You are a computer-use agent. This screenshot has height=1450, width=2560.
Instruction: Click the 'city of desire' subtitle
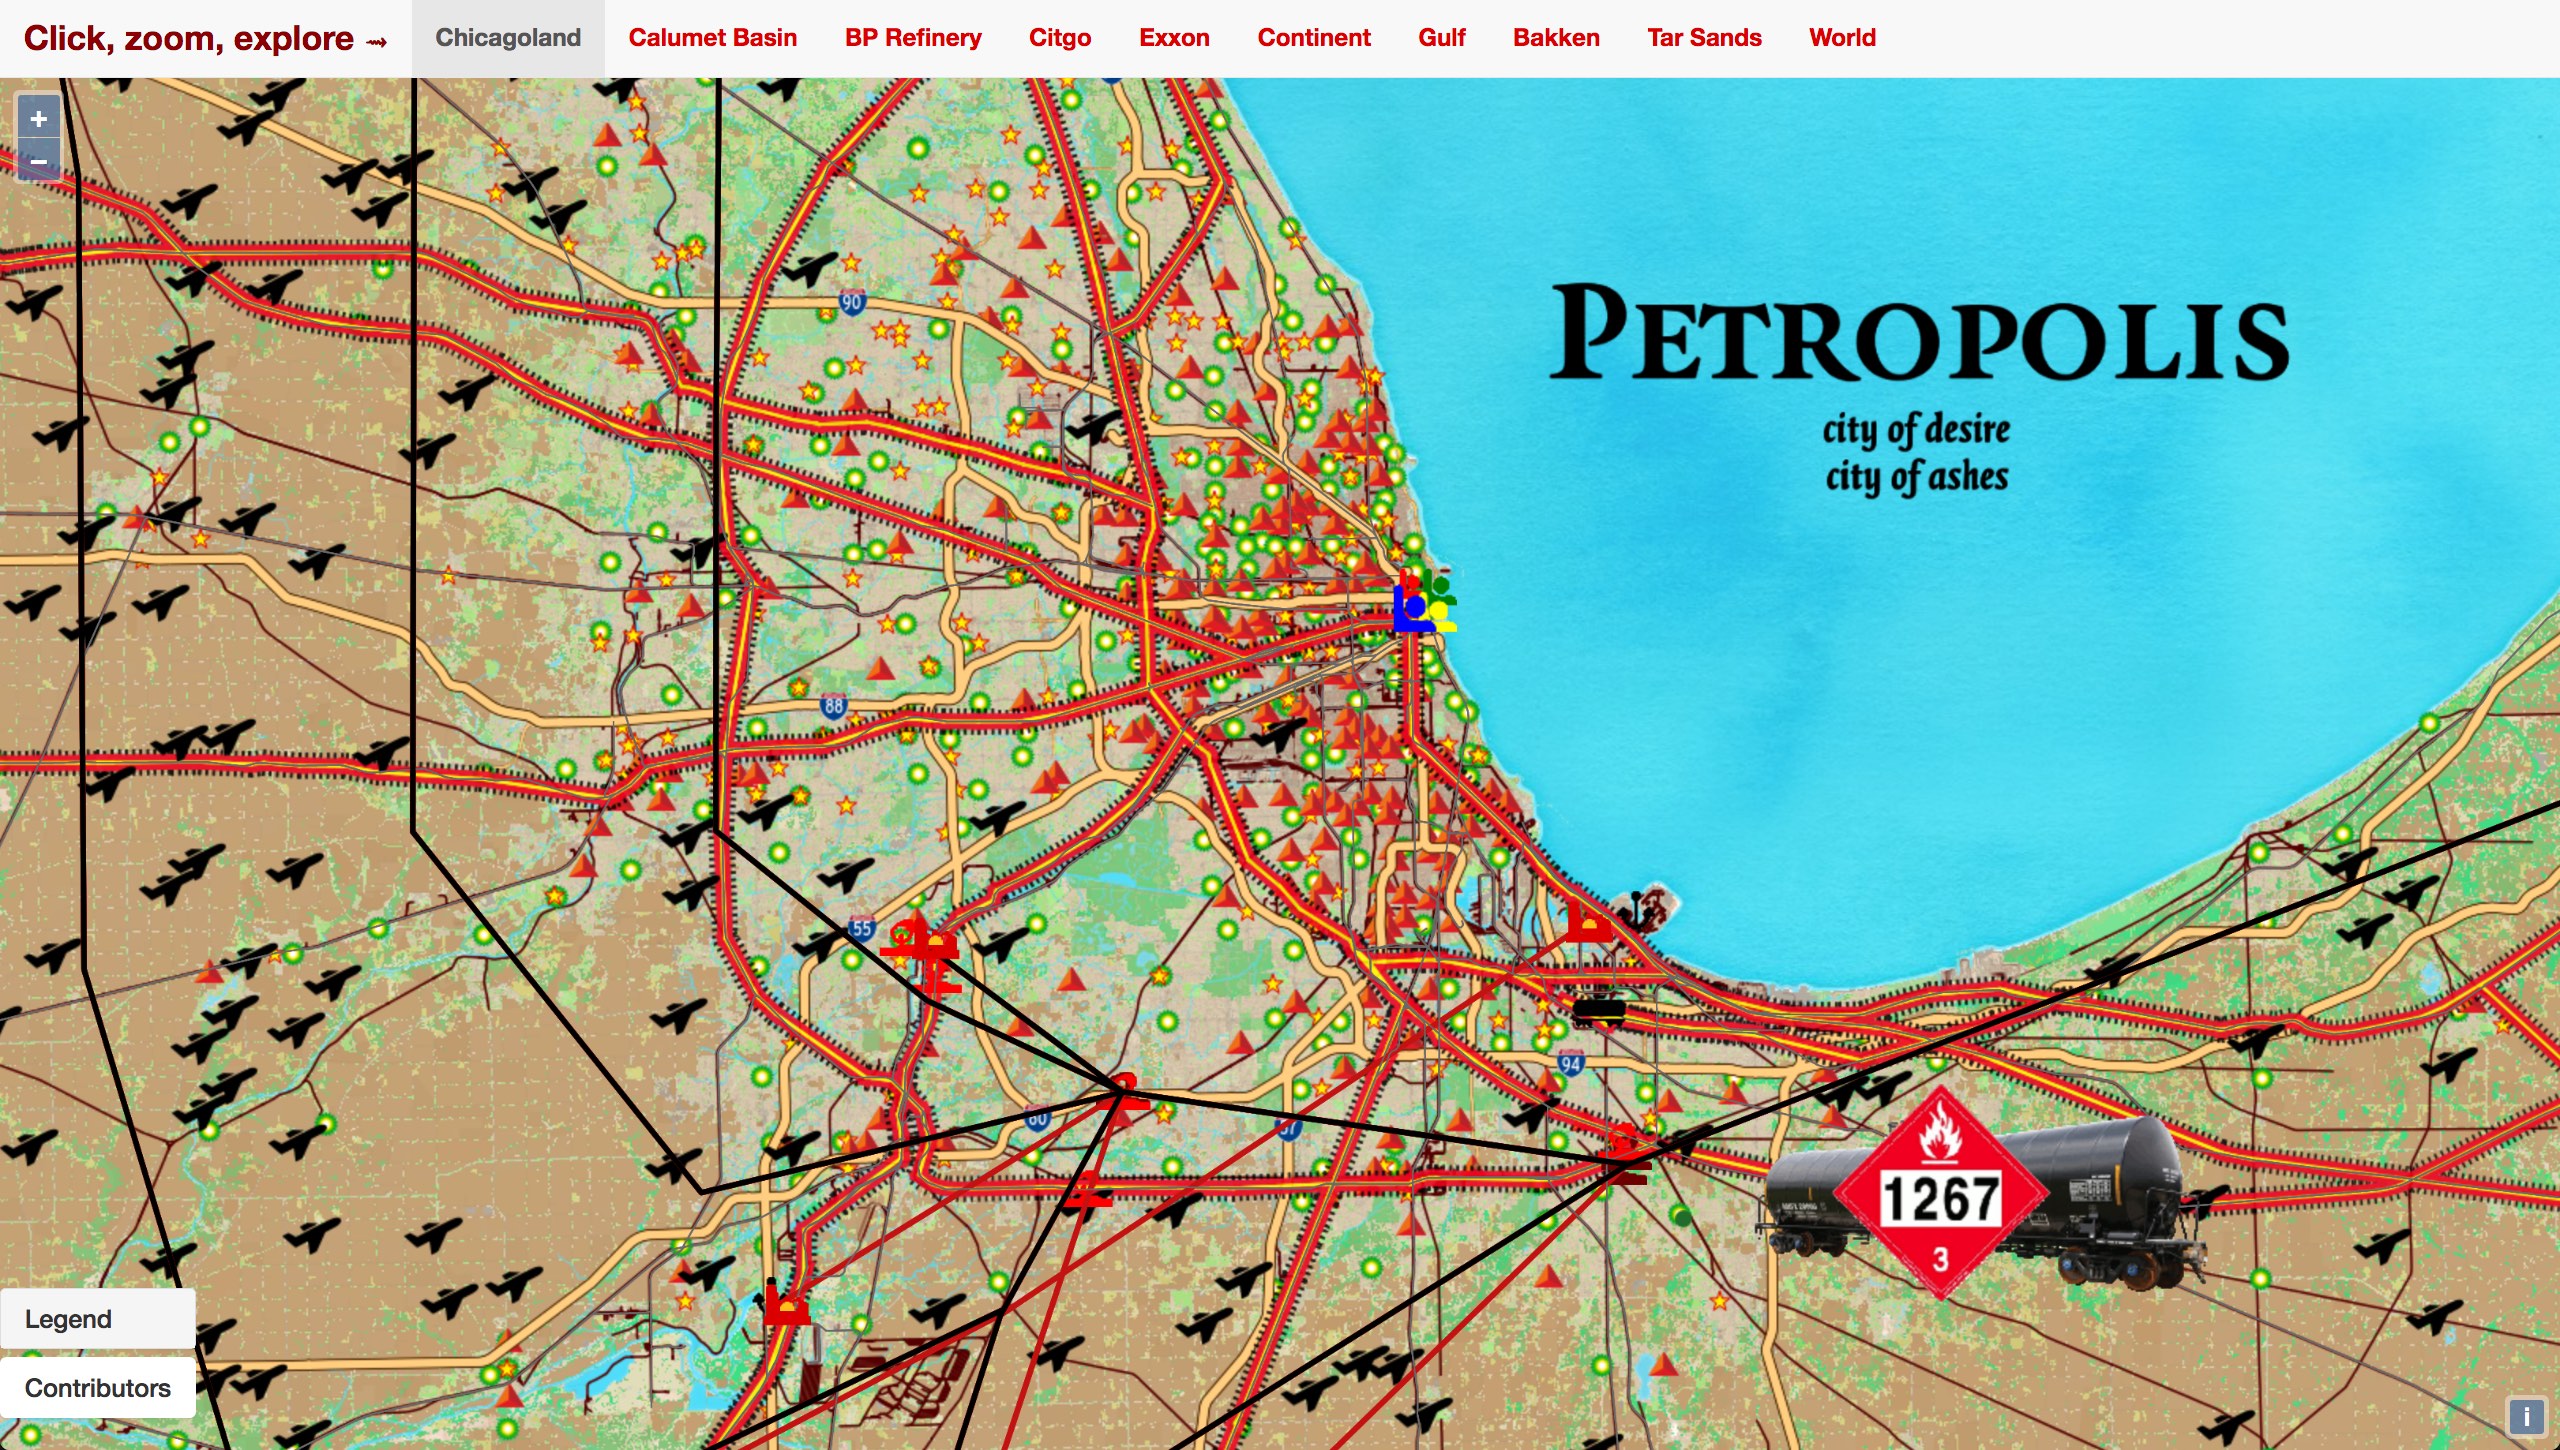coord(1915,429)
